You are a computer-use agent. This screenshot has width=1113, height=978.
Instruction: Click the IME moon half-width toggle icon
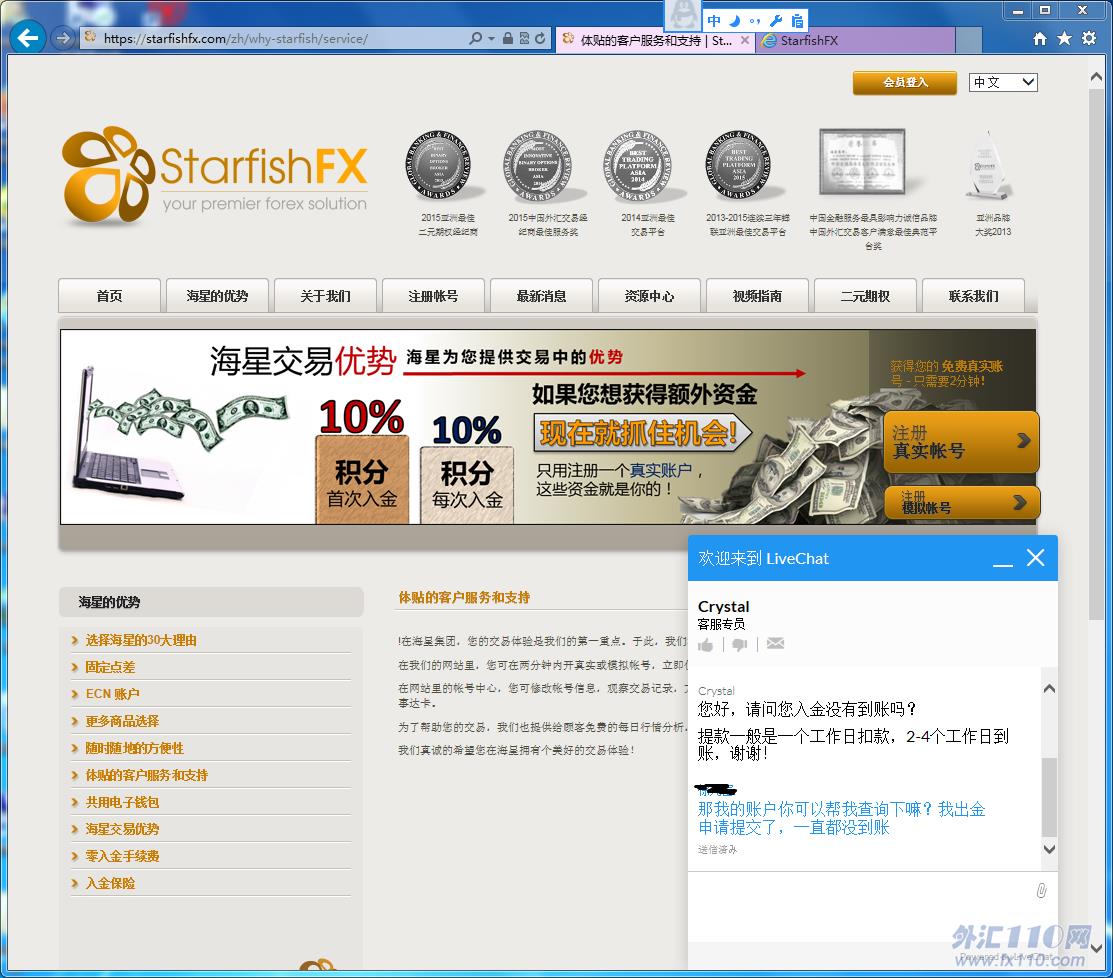(x=735, y=21)
